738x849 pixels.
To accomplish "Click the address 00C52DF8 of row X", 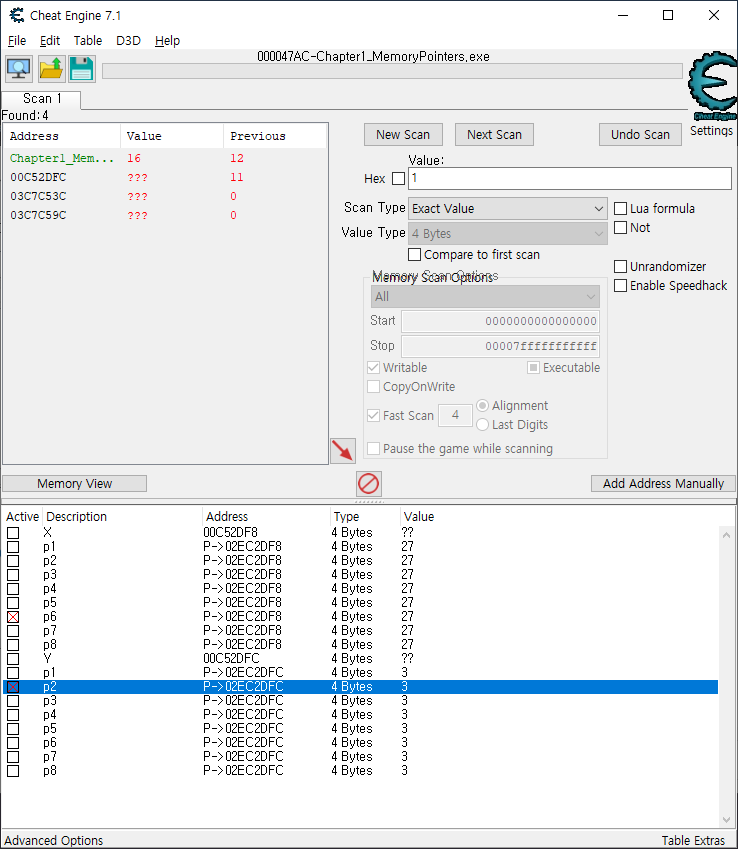I will click(231, 533).
